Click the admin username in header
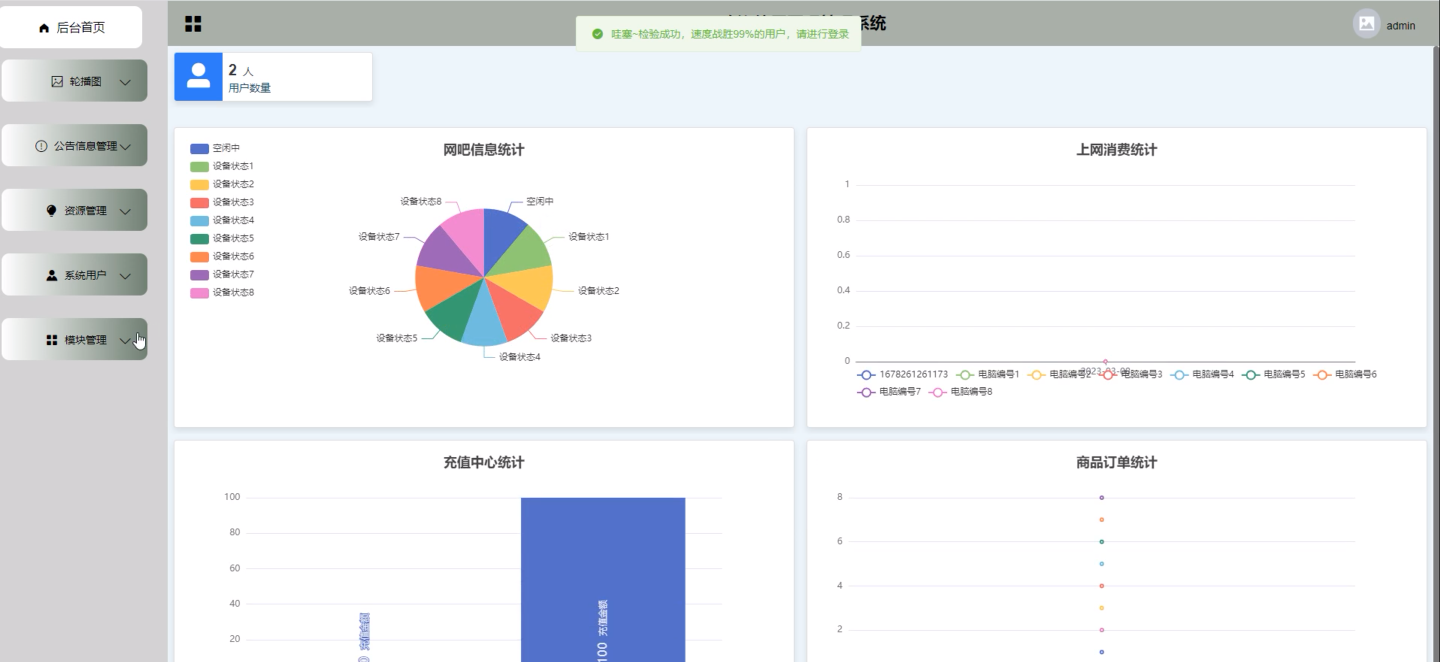This screenshot has height=662, width=1440. point(1401,26)
